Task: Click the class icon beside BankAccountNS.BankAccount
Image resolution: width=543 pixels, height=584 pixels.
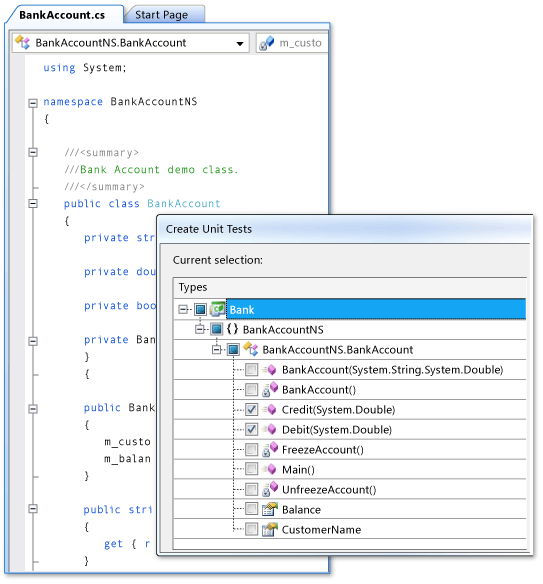Action: pos(250,349)
